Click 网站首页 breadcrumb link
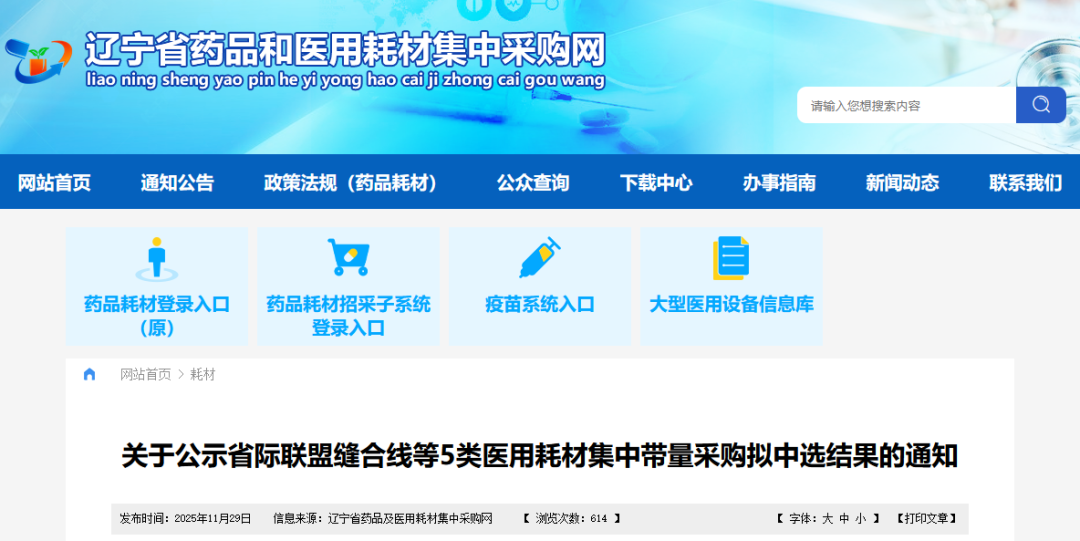This screenshot has width=1080, height=541. point(145,374)
